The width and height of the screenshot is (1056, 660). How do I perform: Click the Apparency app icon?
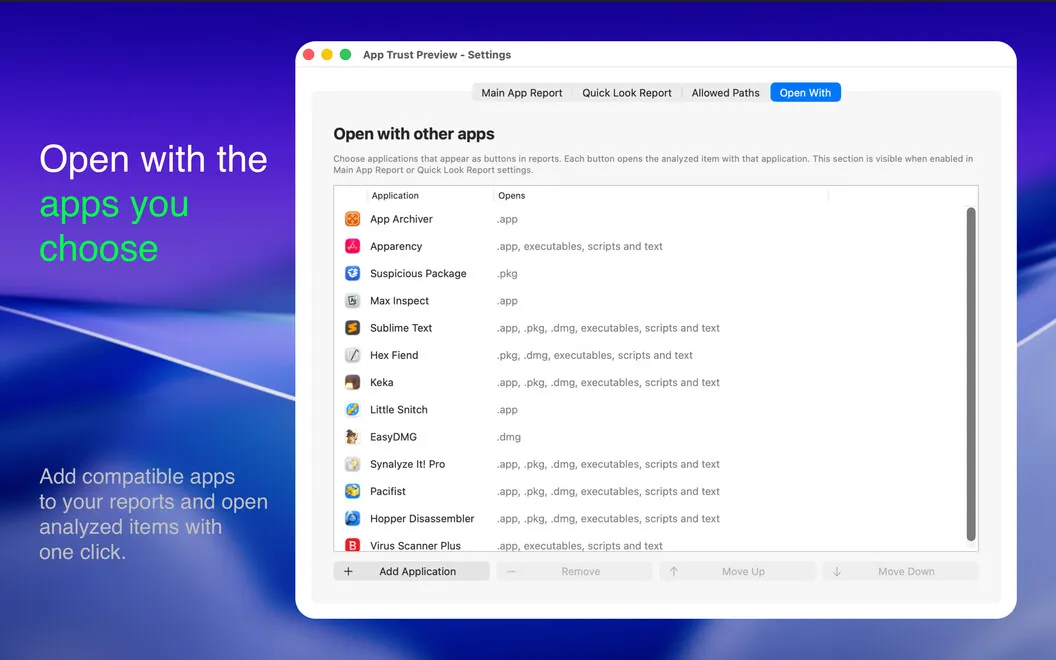(352, 246)
